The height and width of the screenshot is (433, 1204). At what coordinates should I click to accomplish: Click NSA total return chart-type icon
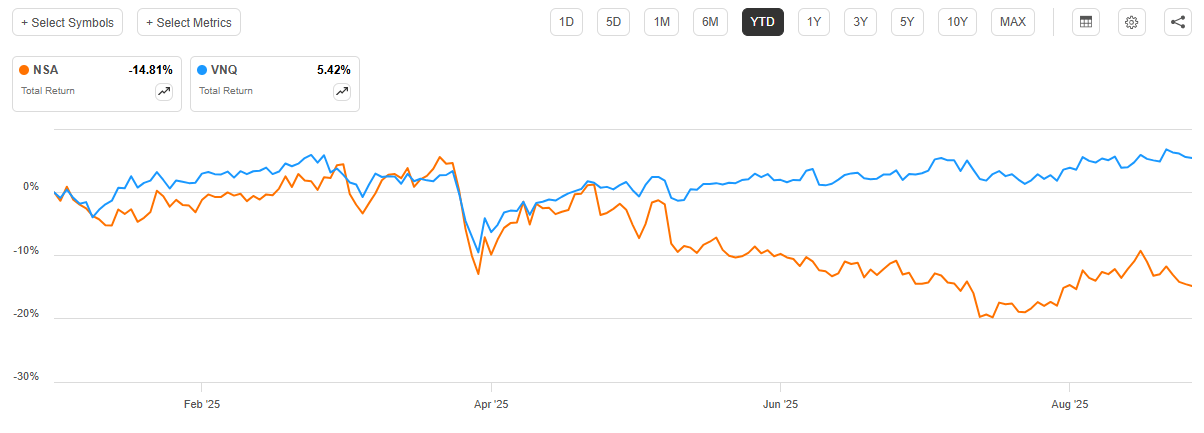(163, 92)
